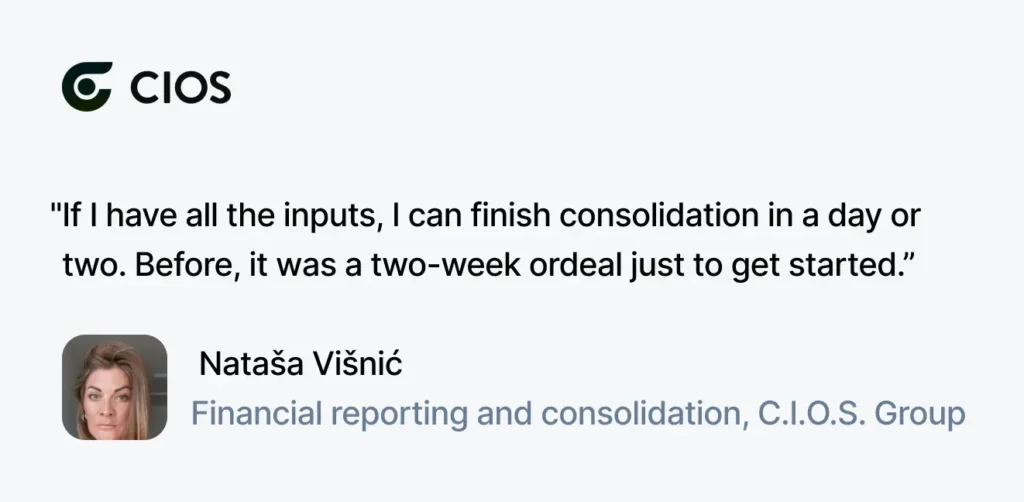Click the CIOS wordmark text
Screen dimensions: 1024x502
click(x=181, y=87)
